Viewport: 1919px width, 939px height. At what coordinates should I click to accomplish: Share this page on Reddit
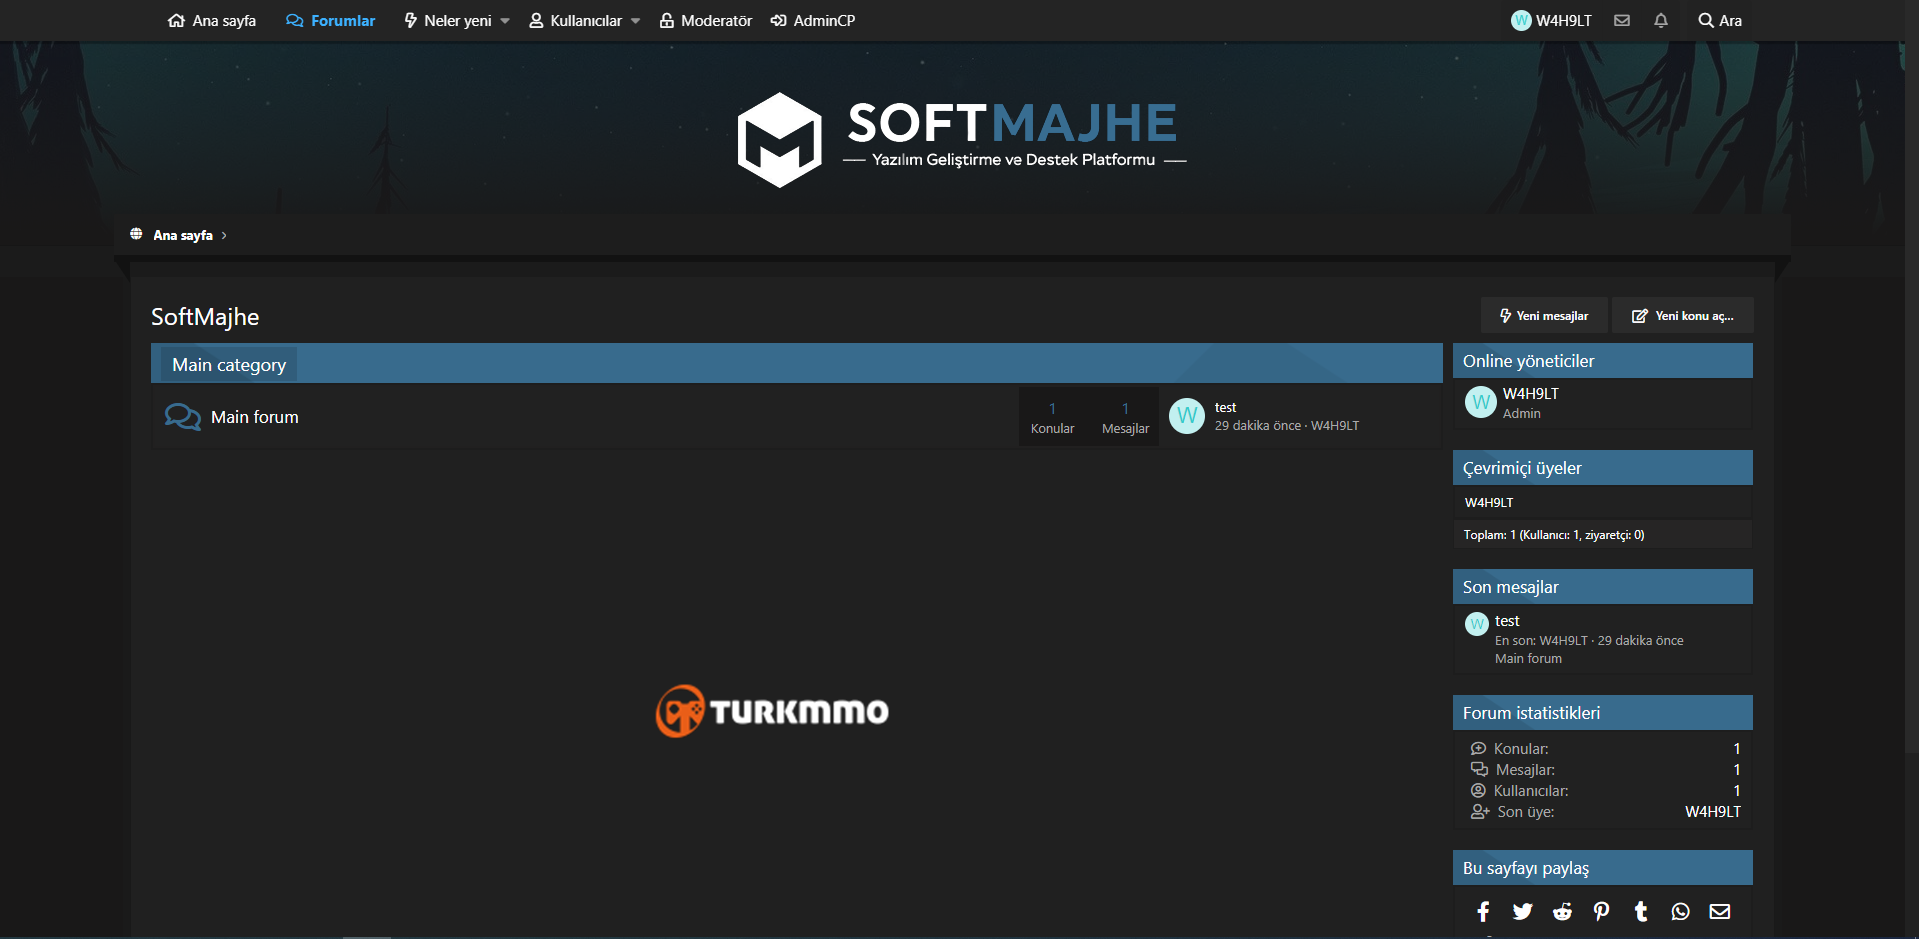click(x=1562, y=911)
